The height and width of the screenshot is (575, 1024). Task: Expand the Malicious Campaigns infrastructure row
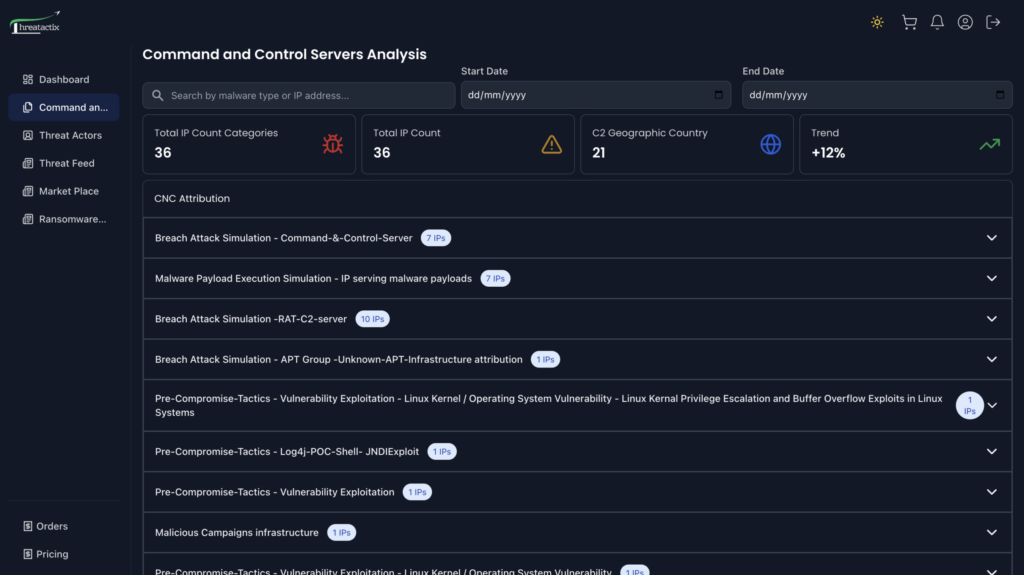click(991, 533)
